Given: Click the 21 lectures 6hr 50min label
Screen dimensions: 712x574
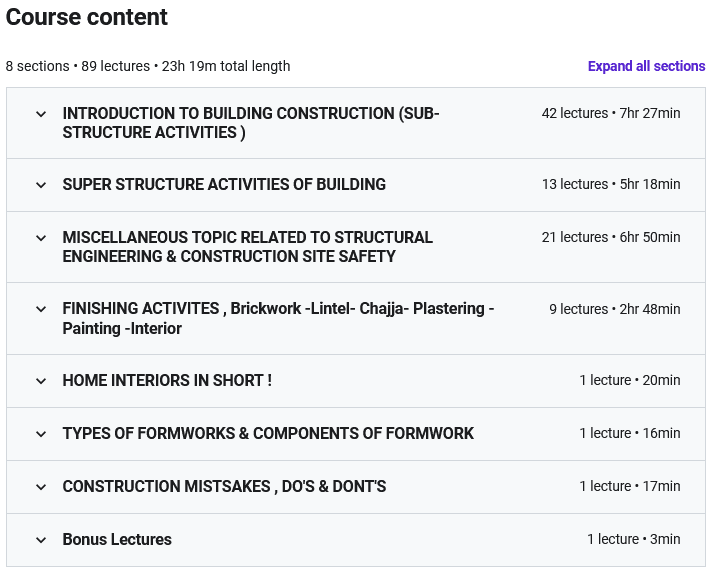Looking at the screenshot, I should (x=610, y=238).
